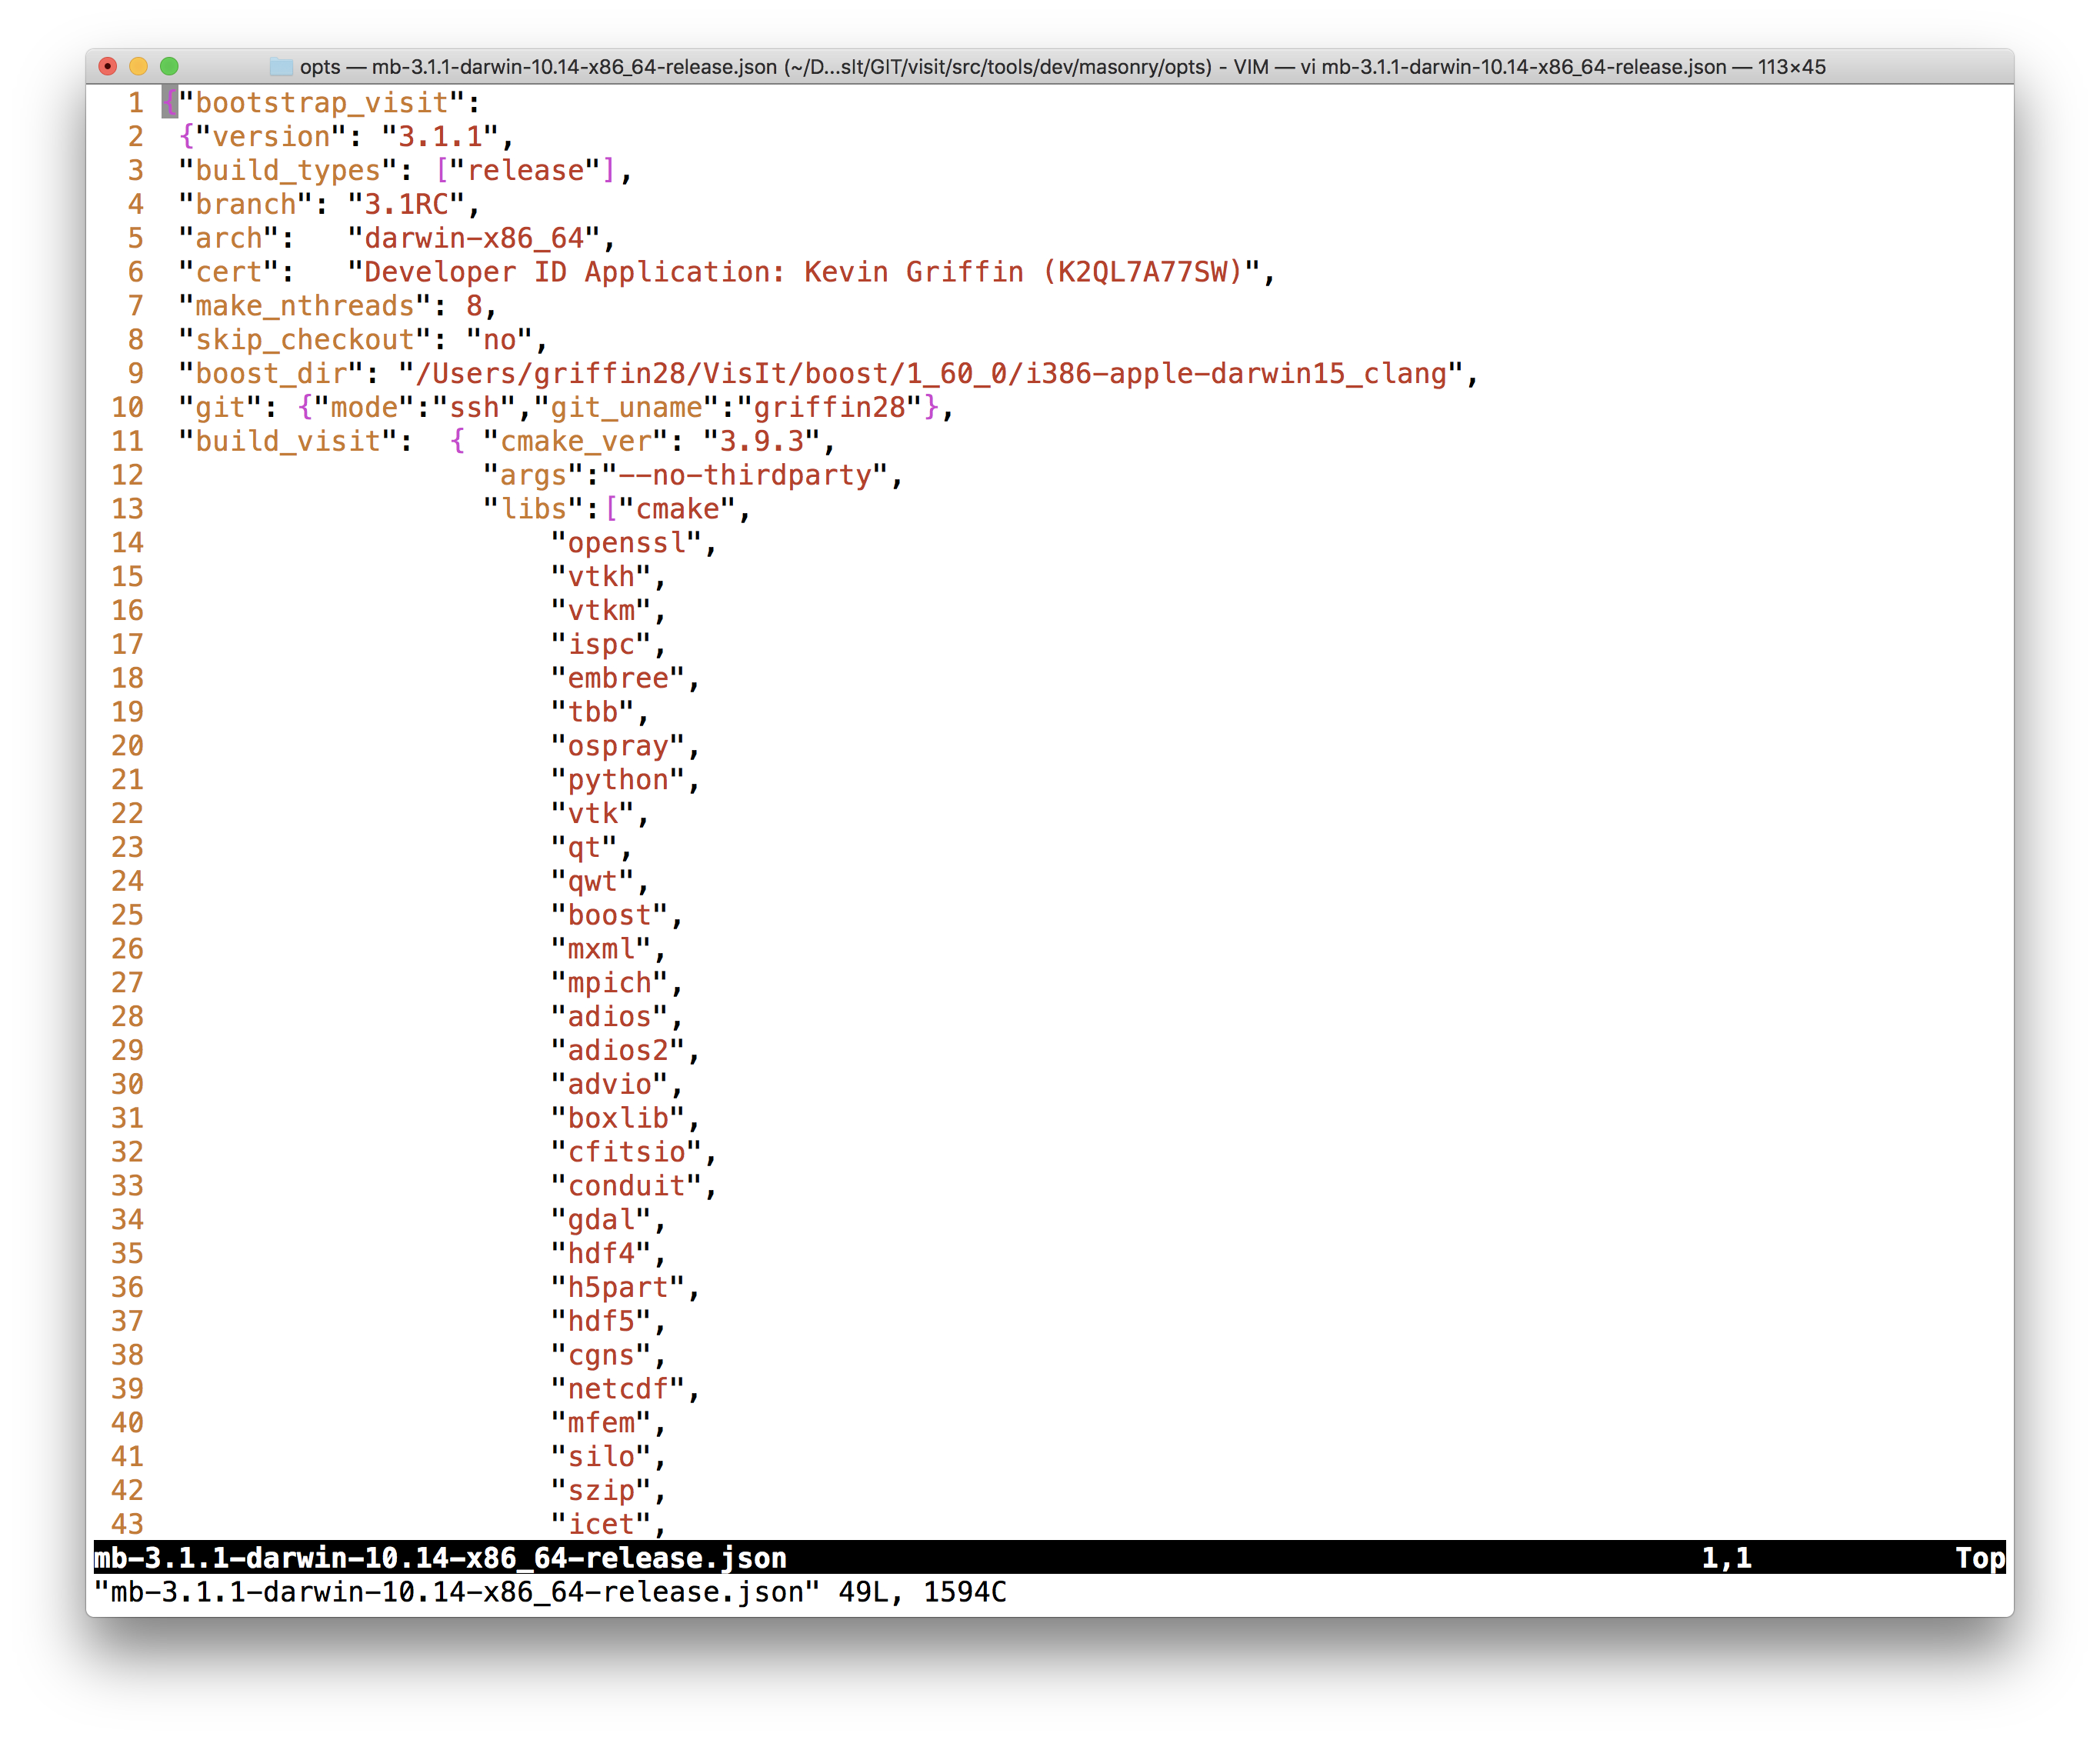Click the git mode value "ssh"
Screen dimensions: 2100x1740
(474, 408)
